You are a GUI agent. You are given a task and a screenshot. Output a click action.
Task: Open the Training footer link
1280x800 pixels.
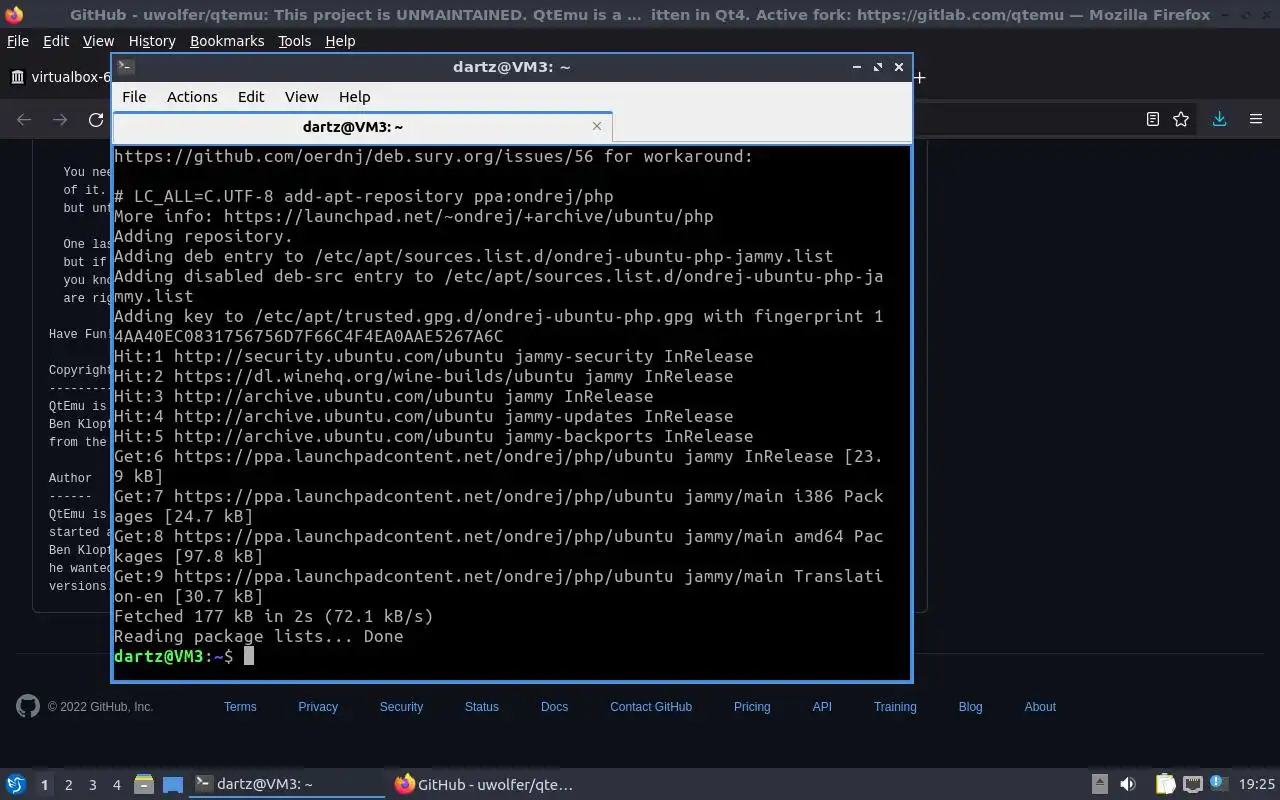click(895, 707)
